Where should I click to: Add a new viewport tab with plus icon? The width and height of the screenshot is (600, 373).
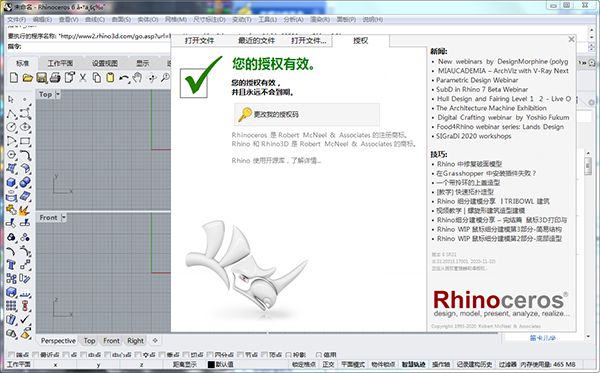(x=155, y=340)
